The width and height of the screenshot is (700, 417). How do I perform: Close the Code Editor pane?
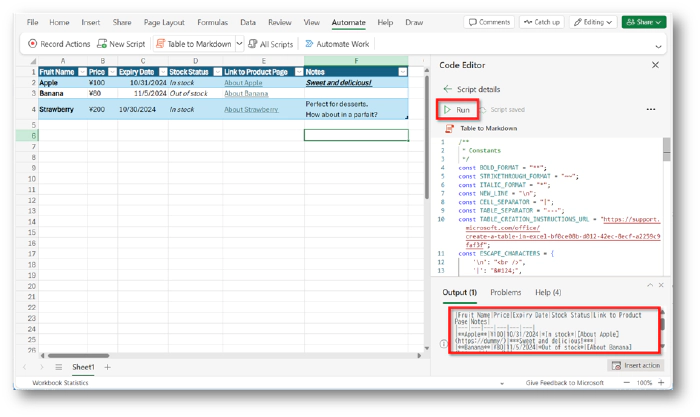[655, 64]
